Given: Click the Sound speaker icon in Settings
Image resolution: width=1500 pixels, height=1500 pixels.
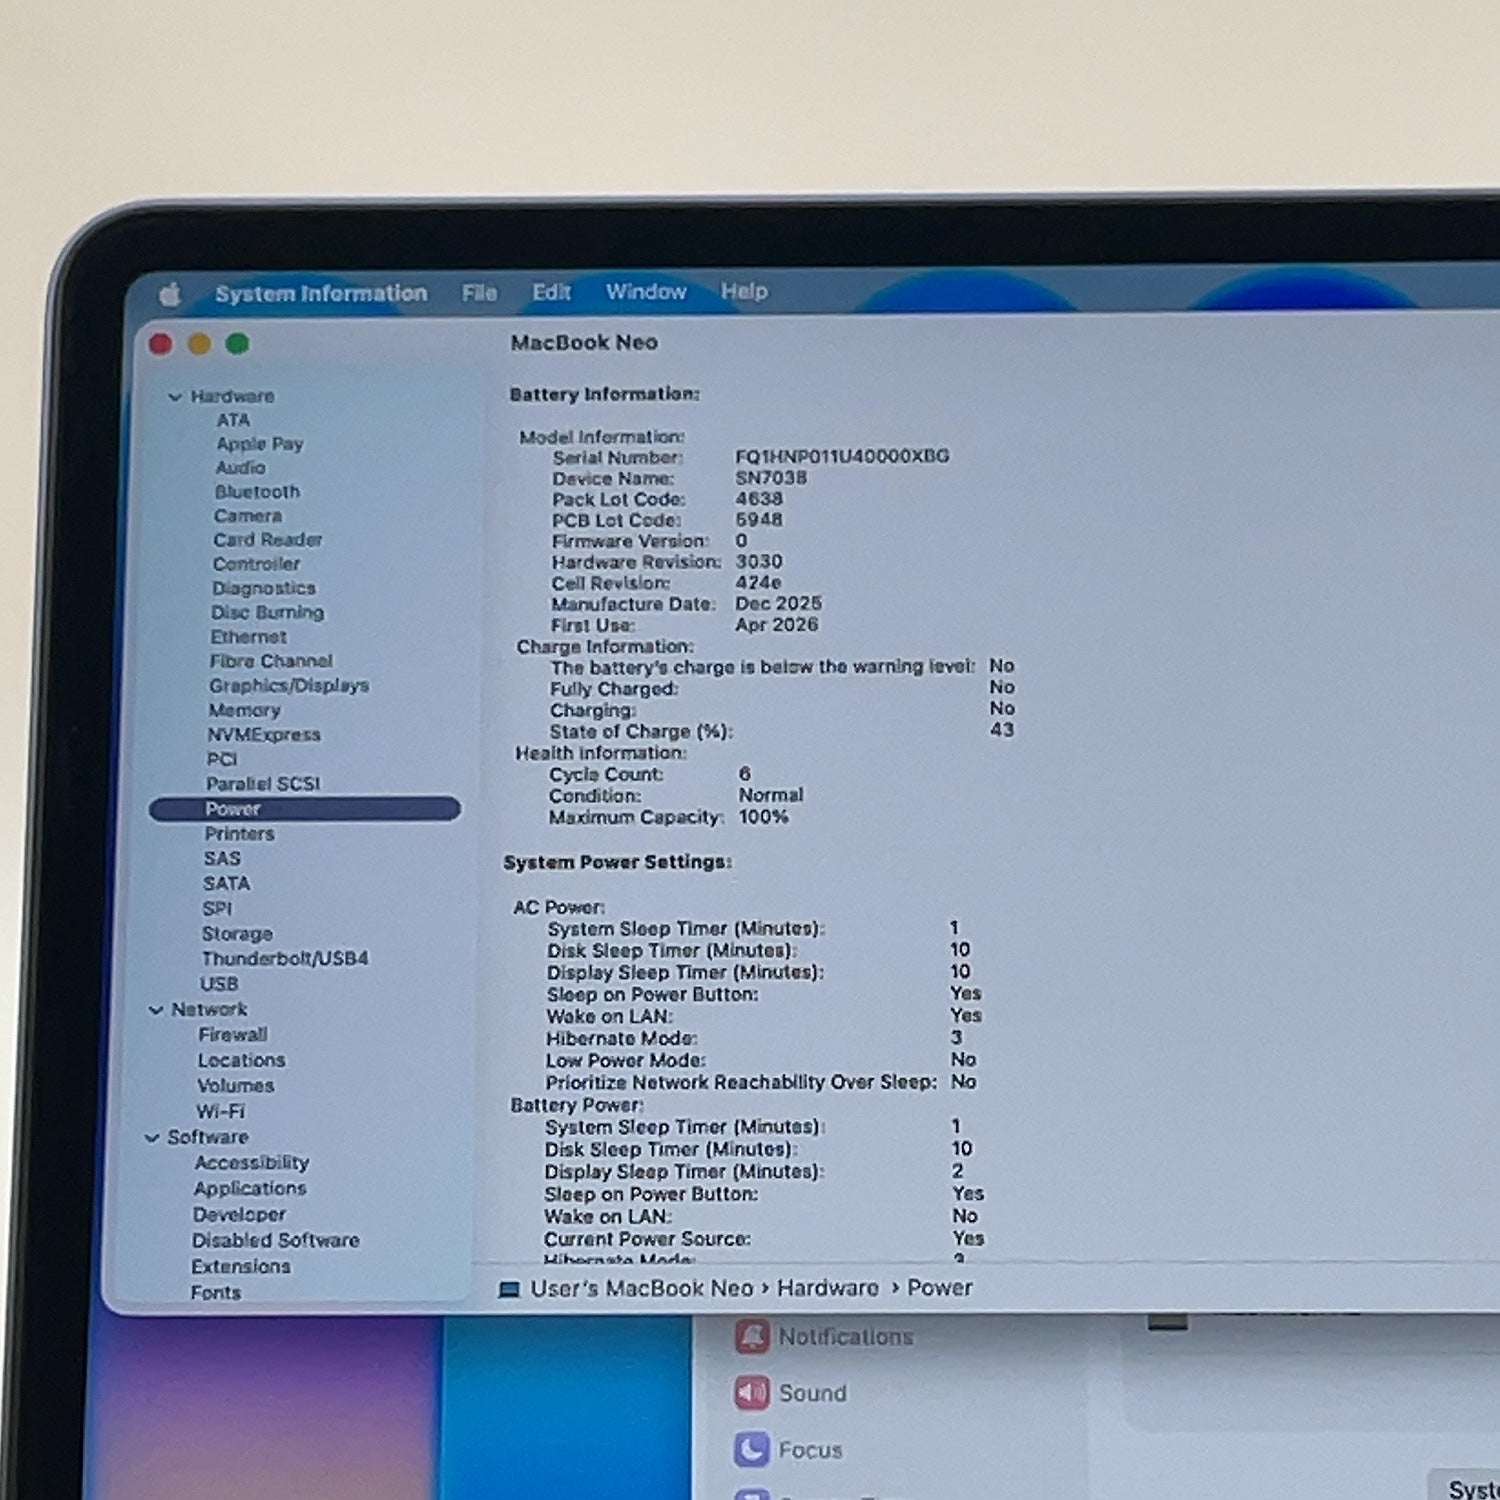Looking at the screenshot, I should [752, 1392].
